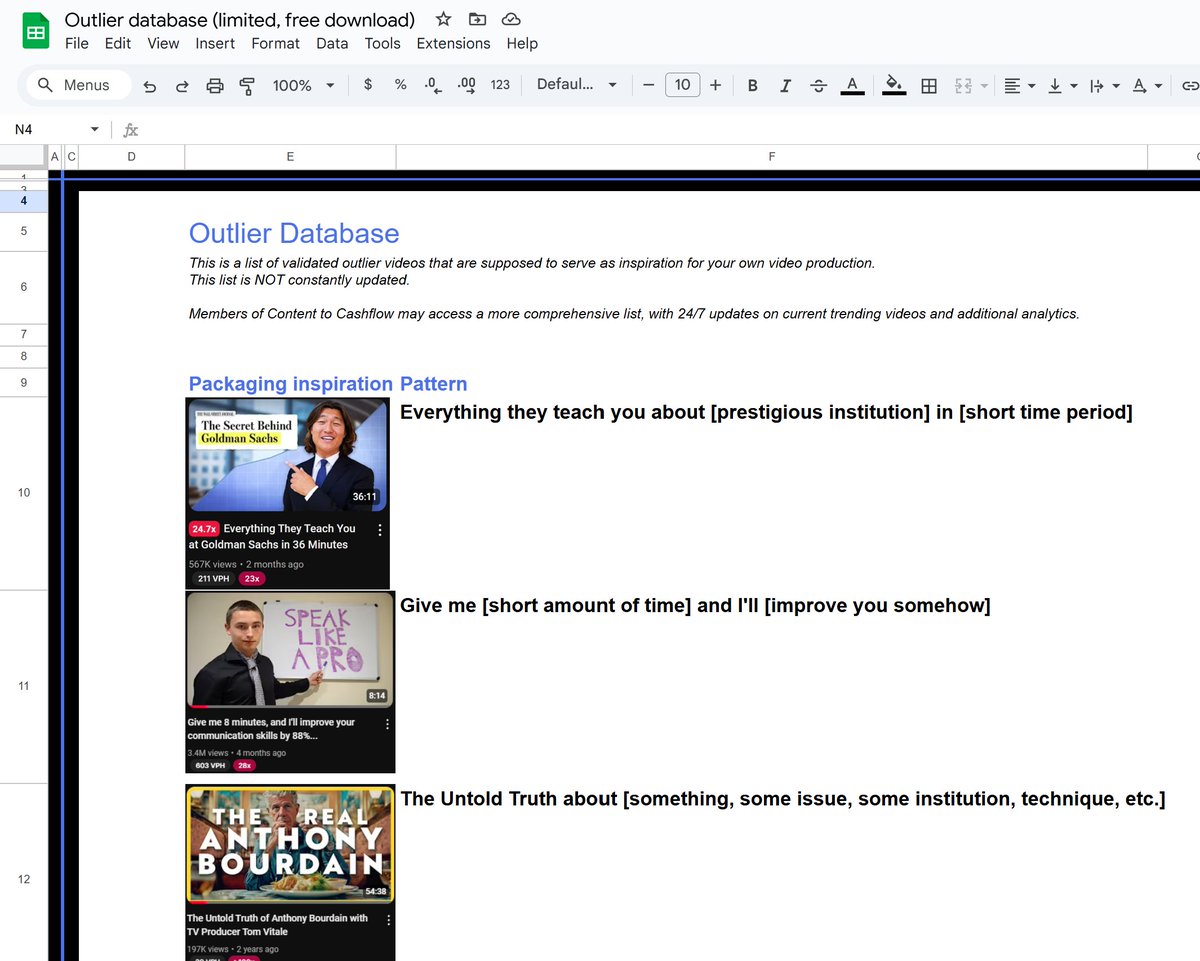This screenshot has width=1200, height=961.
Task: Open the Data menu
Action: 332,43
